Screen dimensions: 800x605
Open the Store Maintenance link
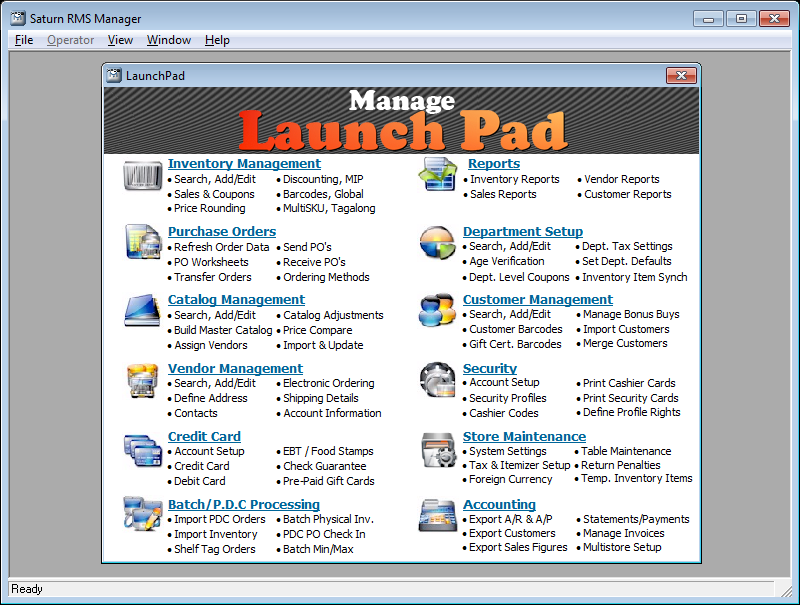[x=524, y=437]
